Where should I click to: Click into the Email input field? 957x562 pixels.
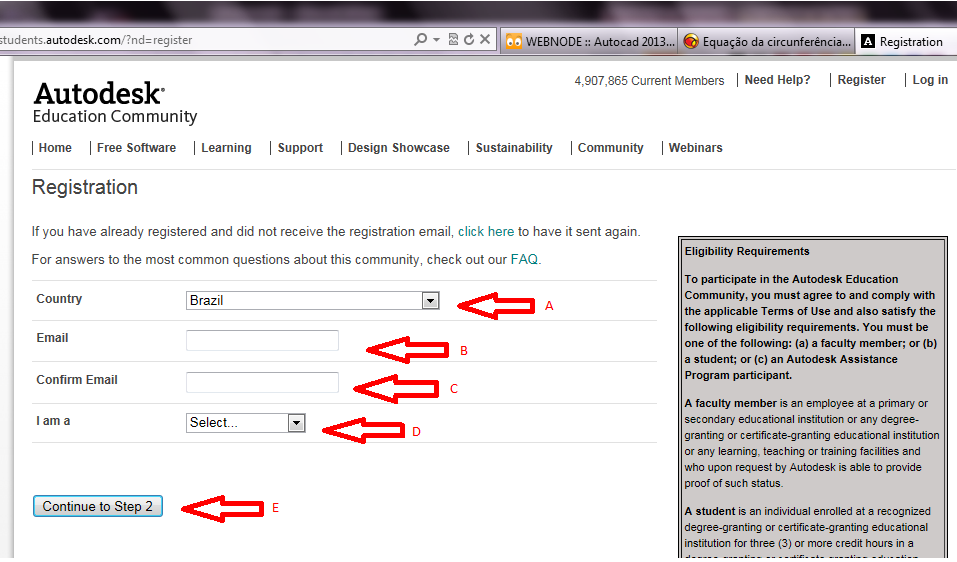262,340
